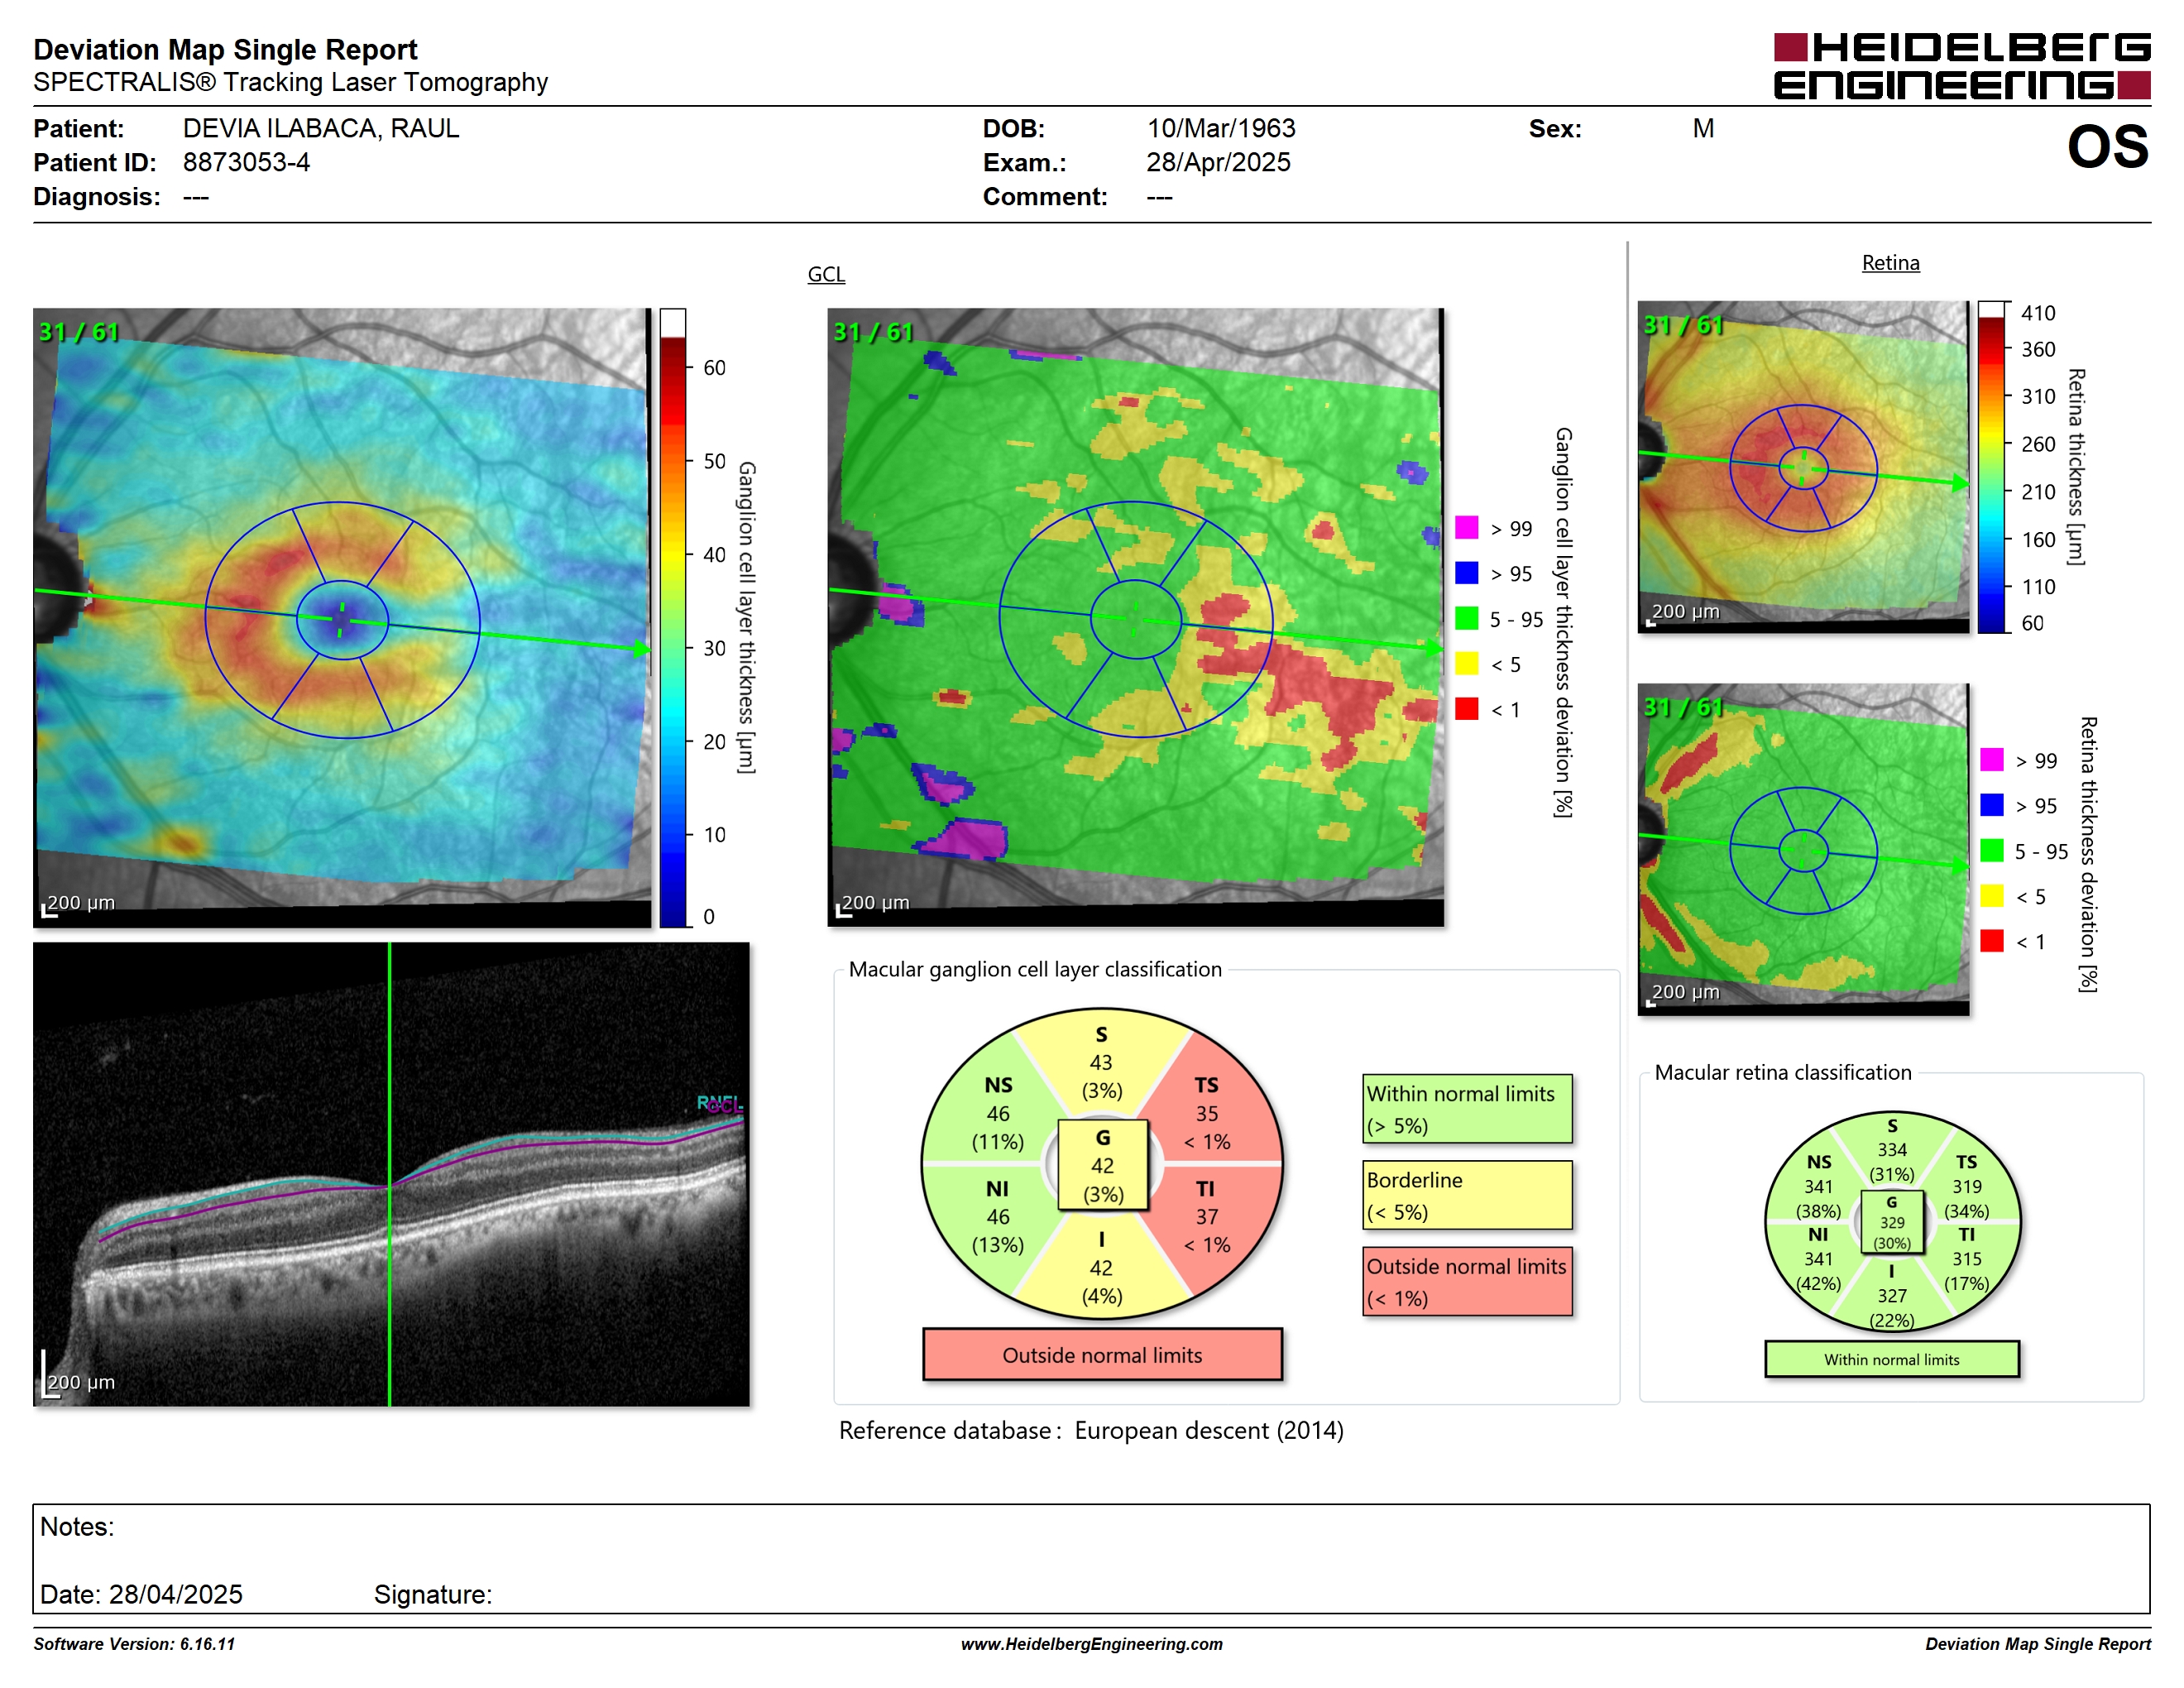This screenshot has width=2184, height=1688.
Task: Select patient ID 8873053-4
Action: click(246, 162)
